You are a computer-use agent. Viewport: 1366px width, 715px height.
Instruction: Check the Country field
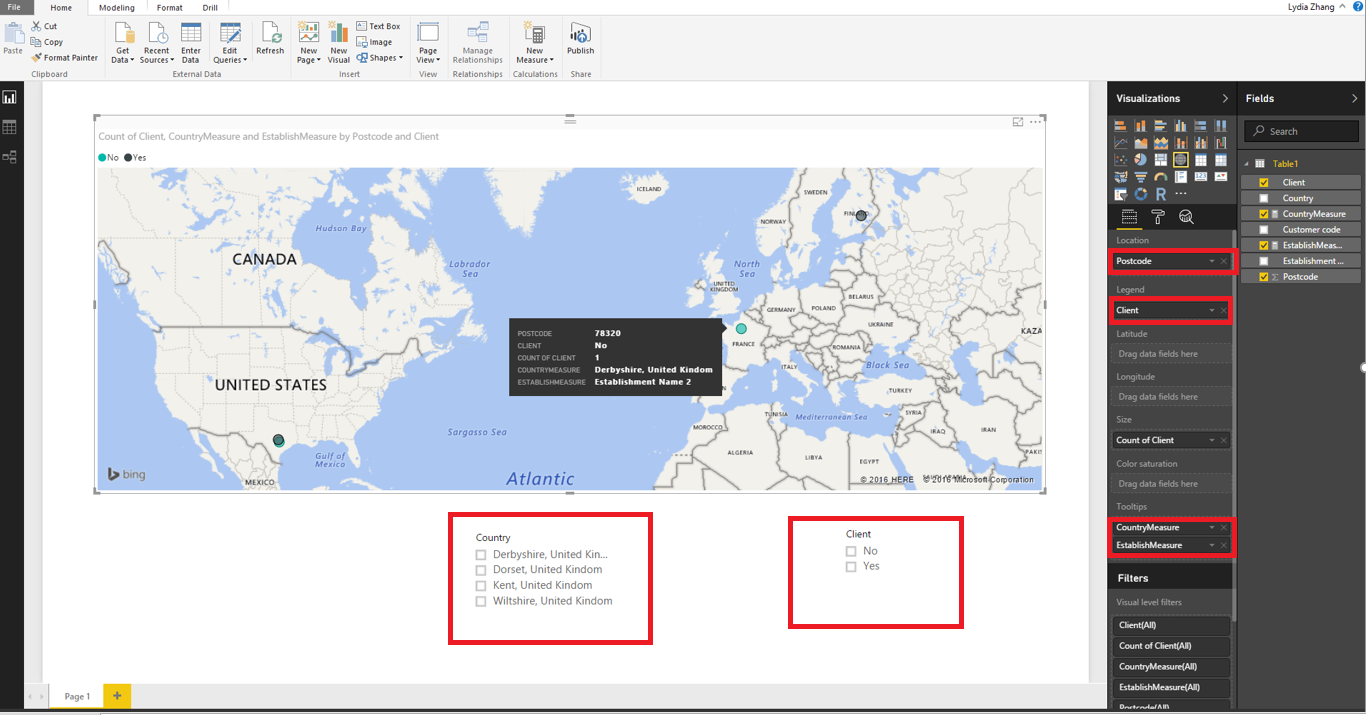(1264, 198)
